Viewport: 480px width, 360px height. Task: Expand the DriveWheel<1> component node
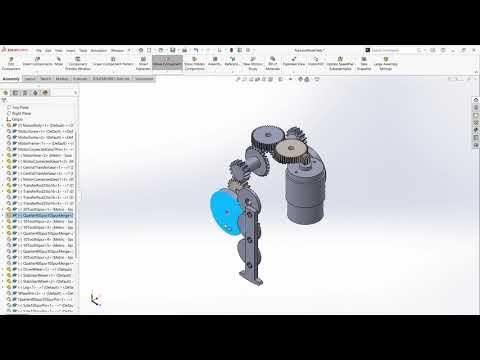3,269
